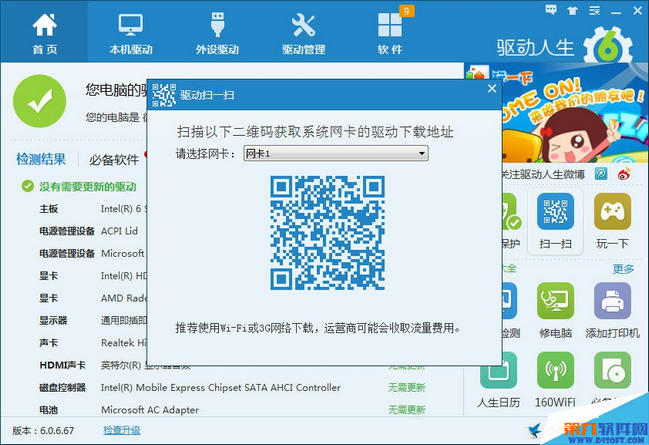Open the 外设驱动 tab
This screenshot has width=649, height=445.
click(x=217, y=32)
